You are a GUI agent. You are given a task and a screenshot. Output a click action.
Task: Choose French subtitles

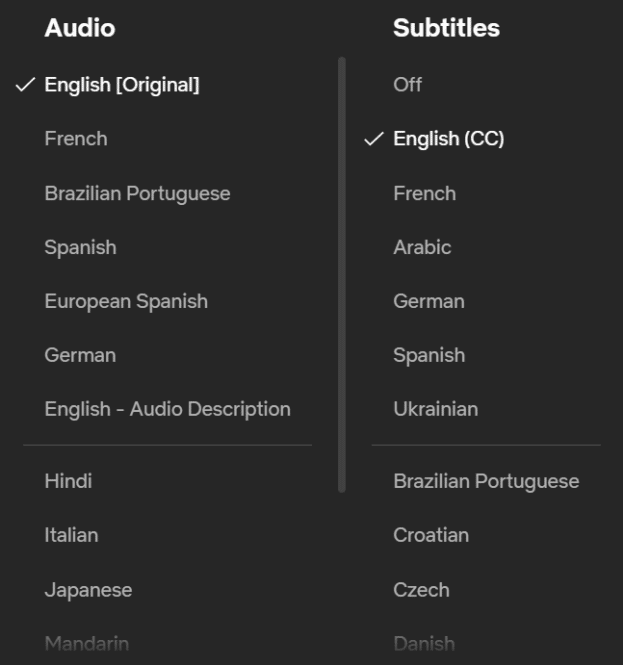point(424,193)
